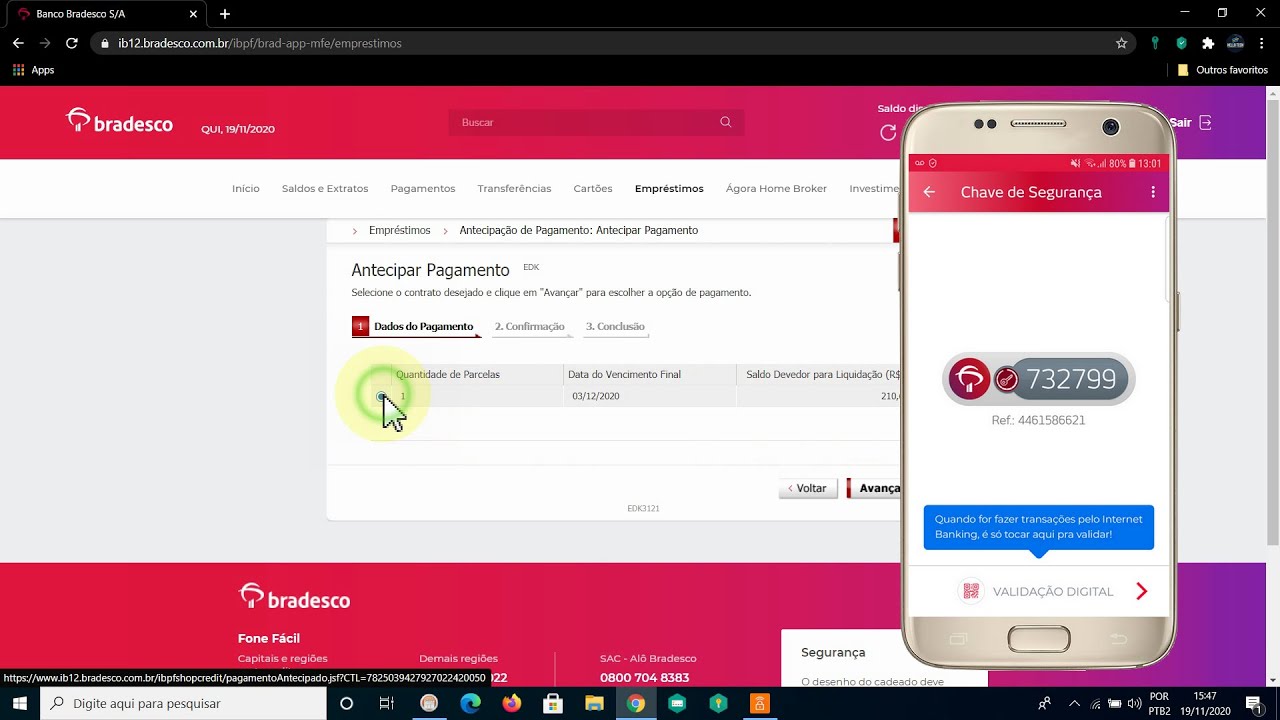Click the Avançar button
Screen dimensions: 1280x720
point(874,488)
